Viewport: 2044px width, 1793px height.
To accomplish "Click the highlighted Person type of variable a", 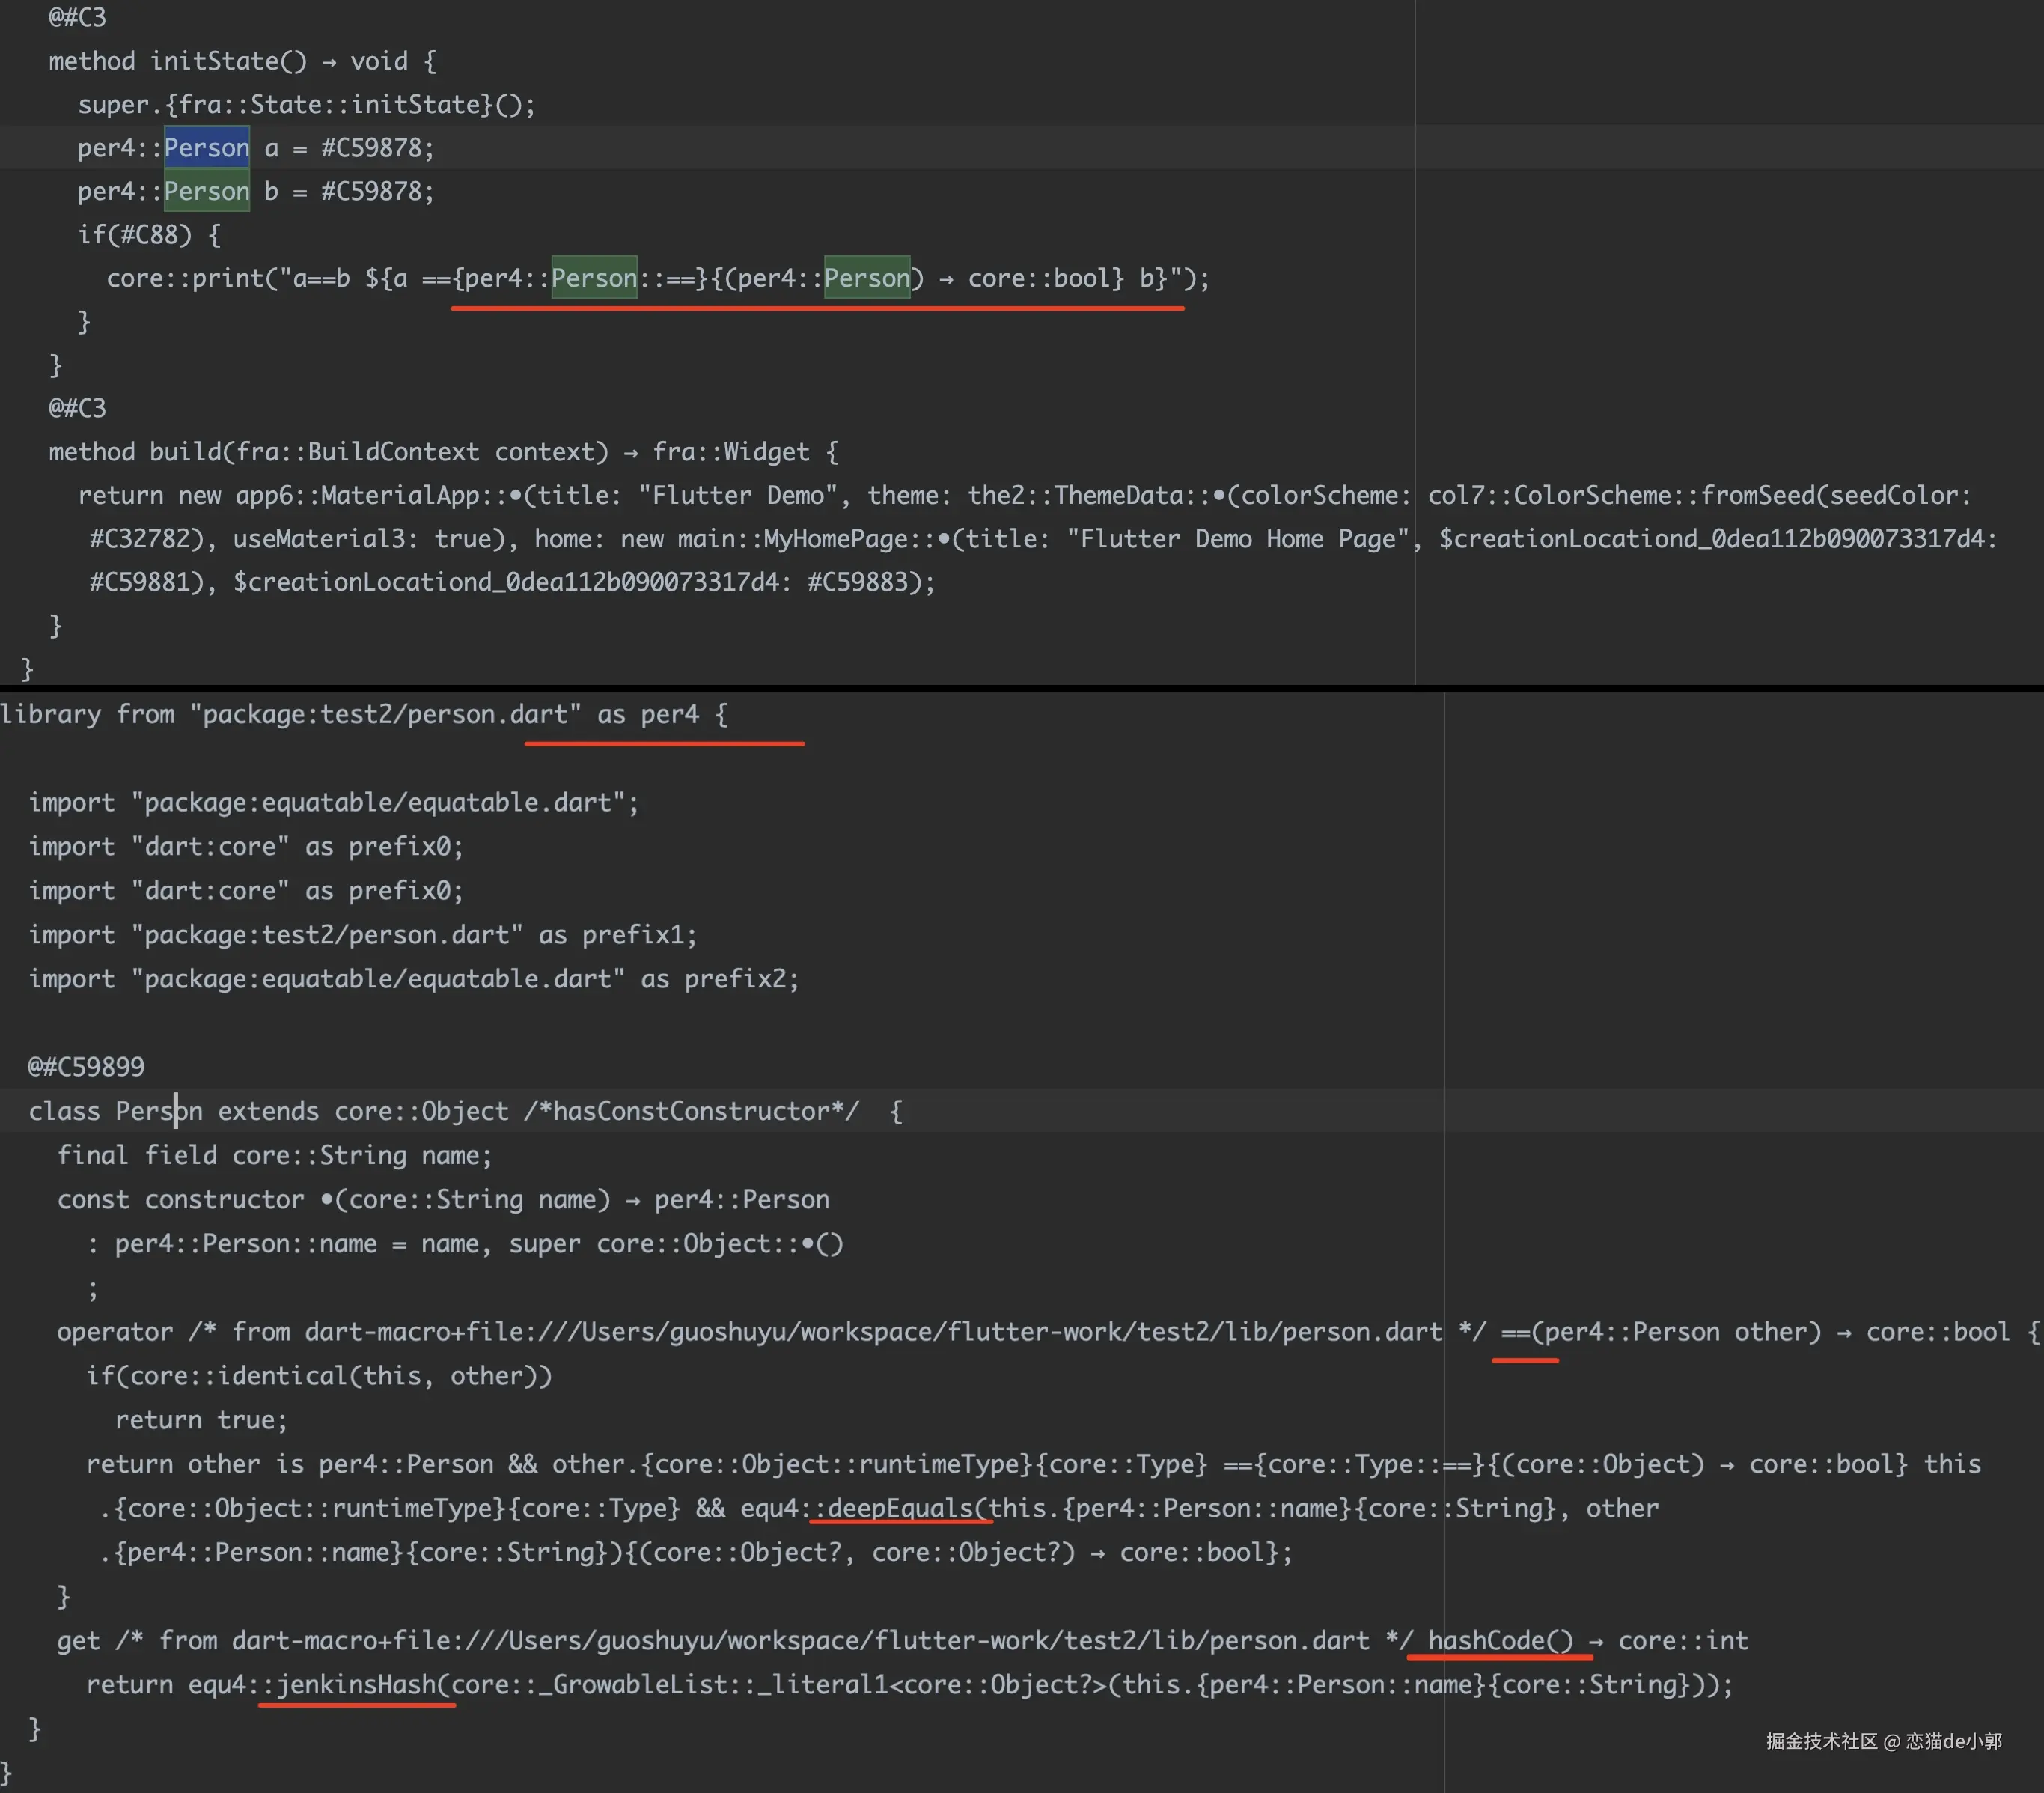I will tap(206, 148).
